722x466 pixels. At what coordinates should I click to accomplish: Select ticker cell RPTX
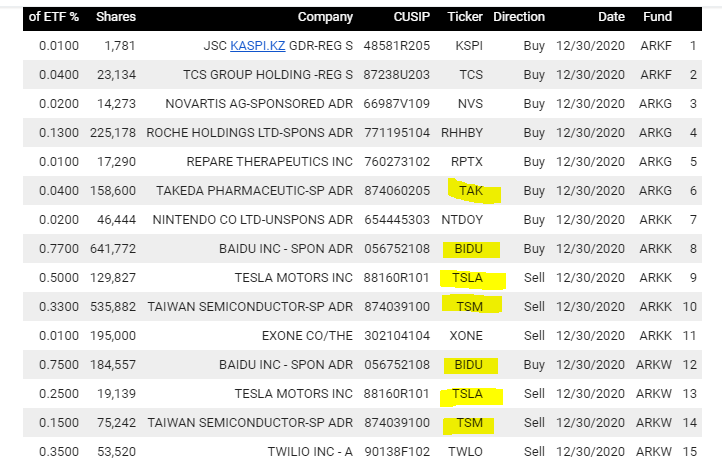tap(467, 162)
